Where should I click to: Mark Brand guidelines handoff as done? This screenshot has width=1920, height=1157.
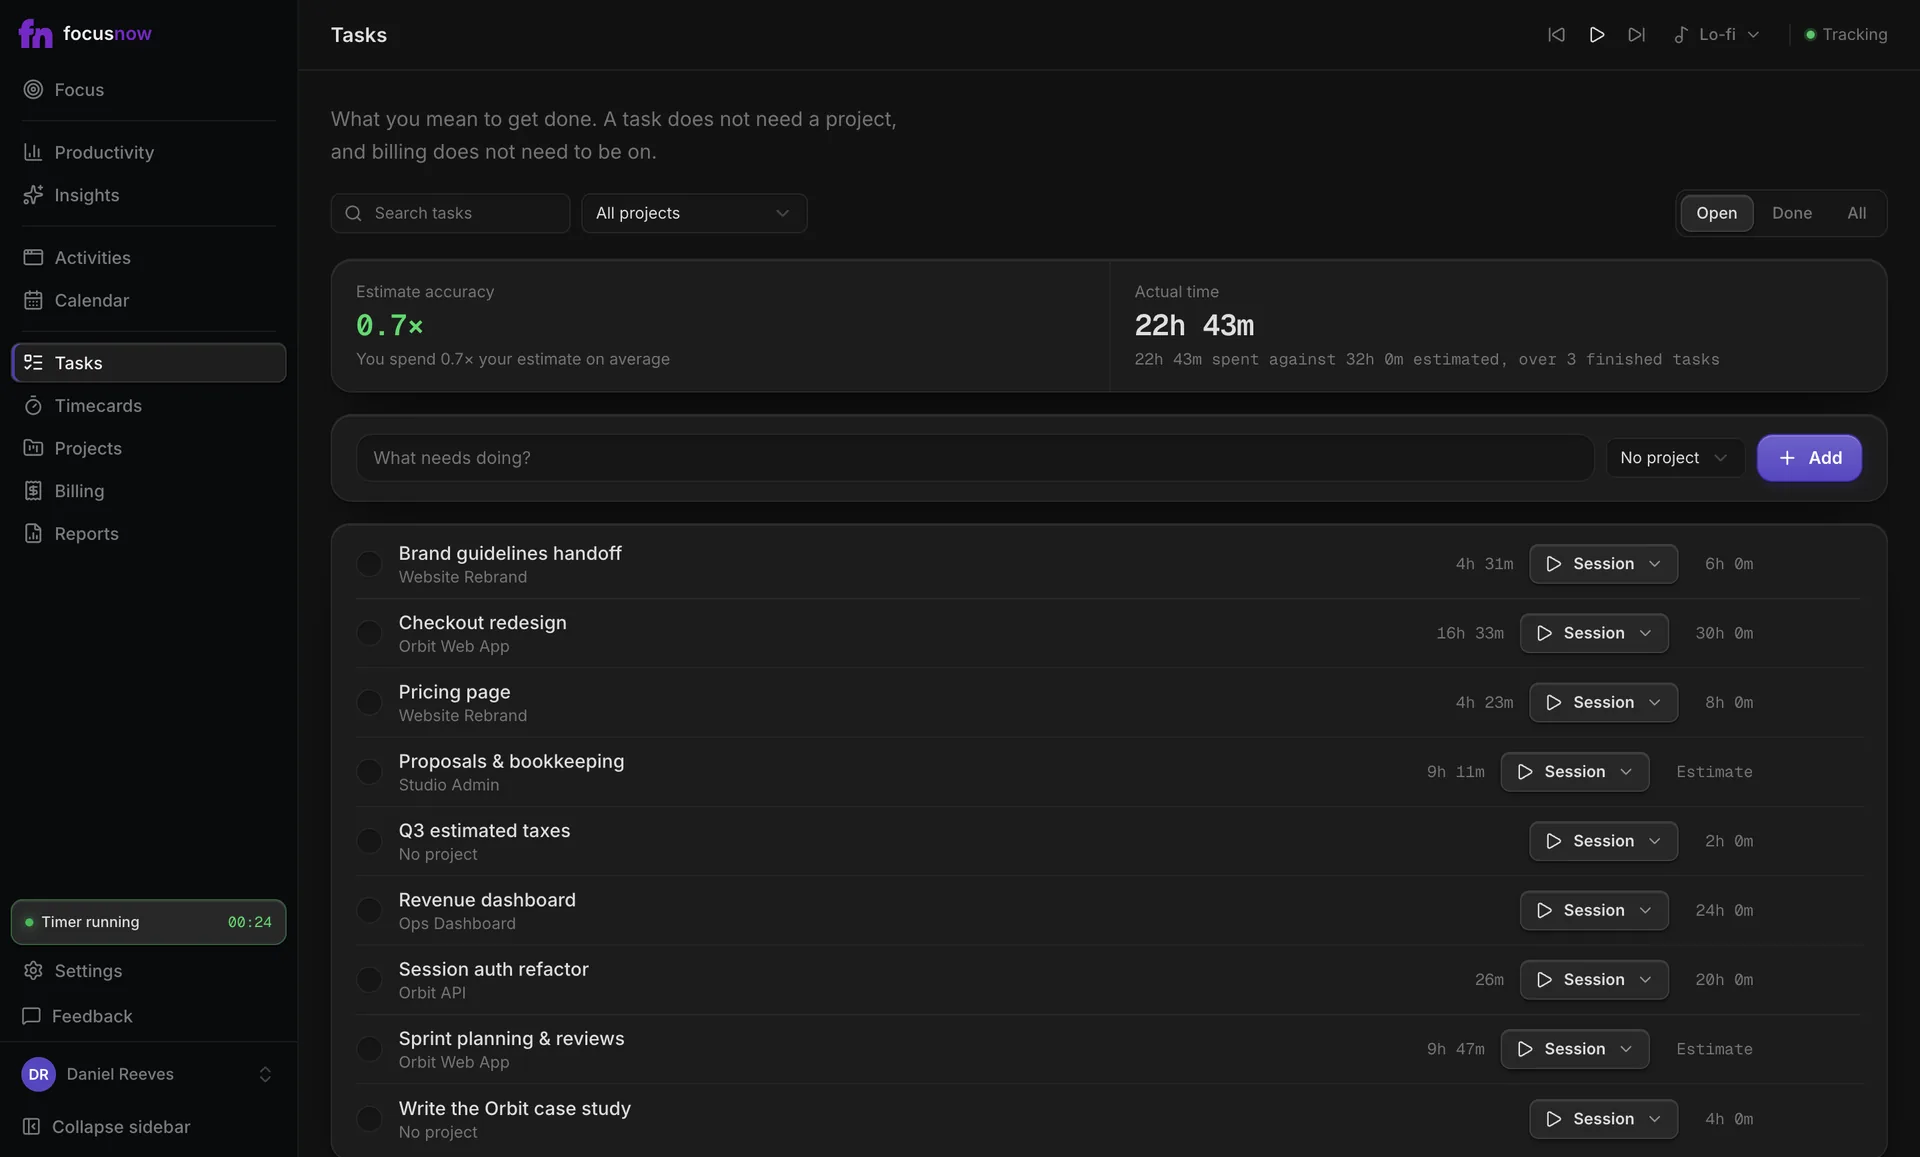click(x=369, y=564)
